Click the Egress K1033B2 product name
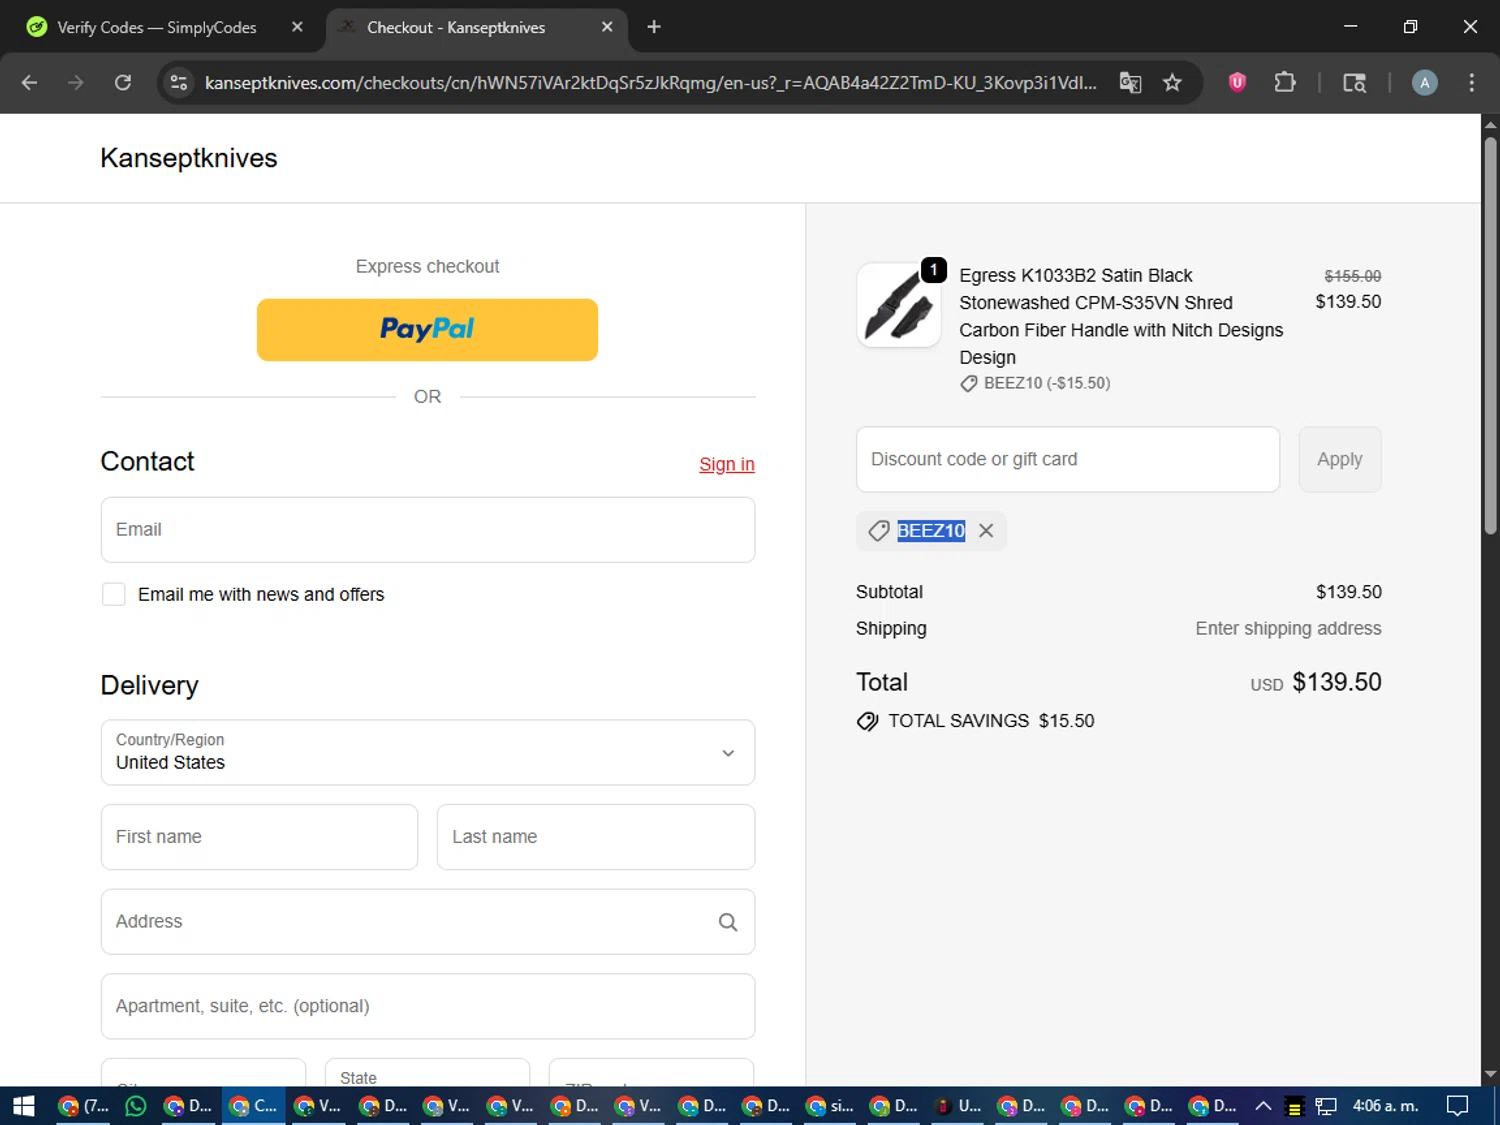This screenshot has width=1500, height=1125. coord(1121,316)
